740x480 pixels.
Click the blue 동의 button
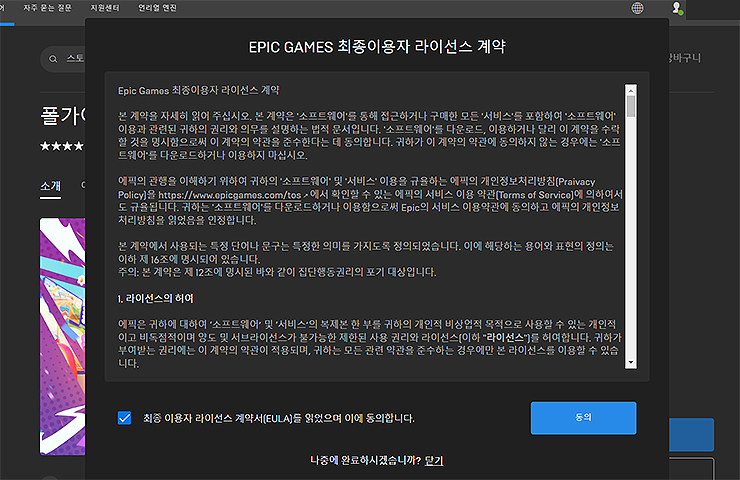point(583,418)
